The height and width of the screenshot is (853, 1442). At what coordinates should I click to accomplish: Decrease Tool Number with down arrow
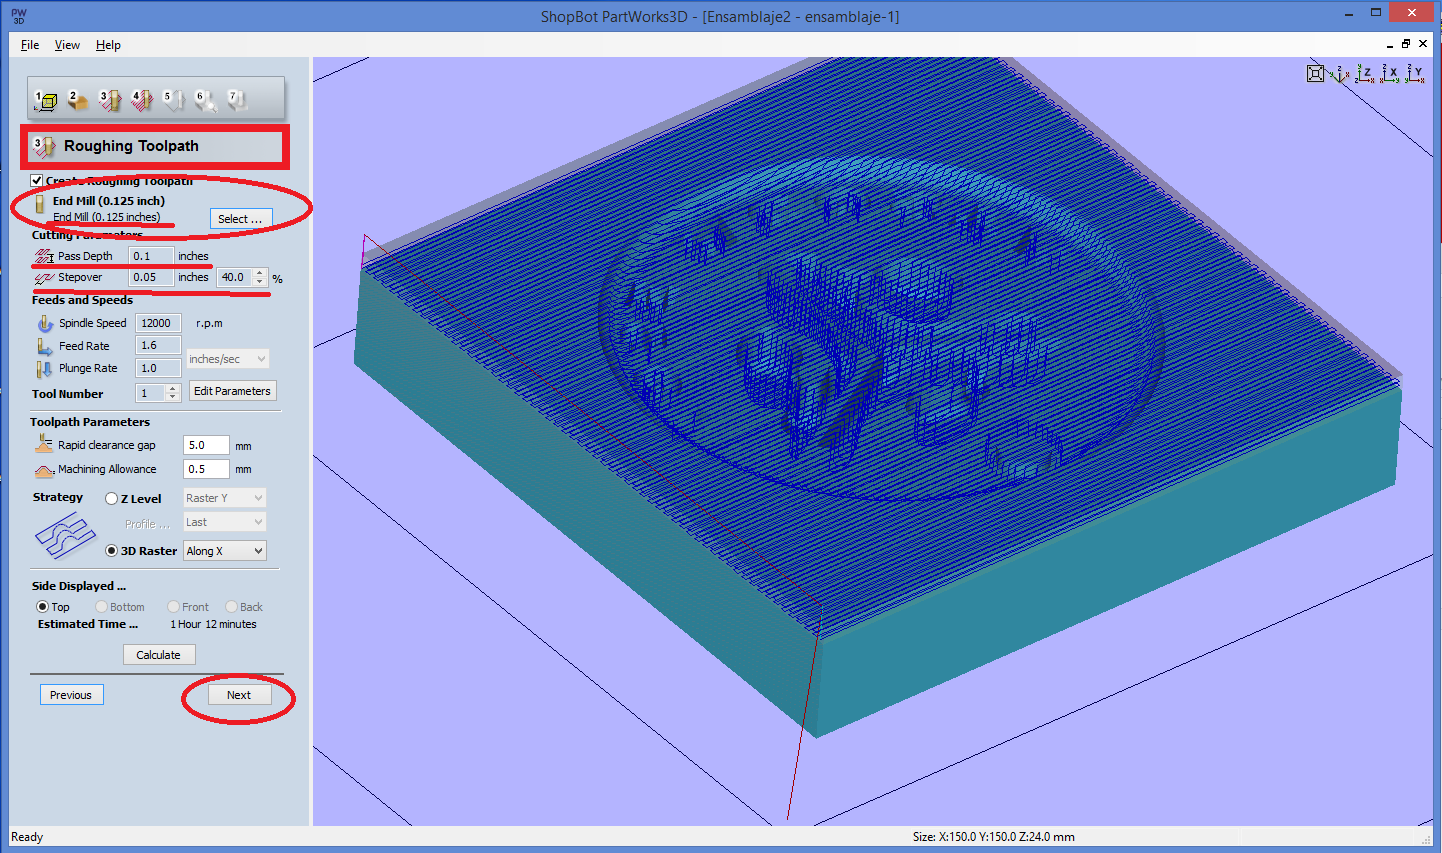pyautogui.click(x=173, y=398)
